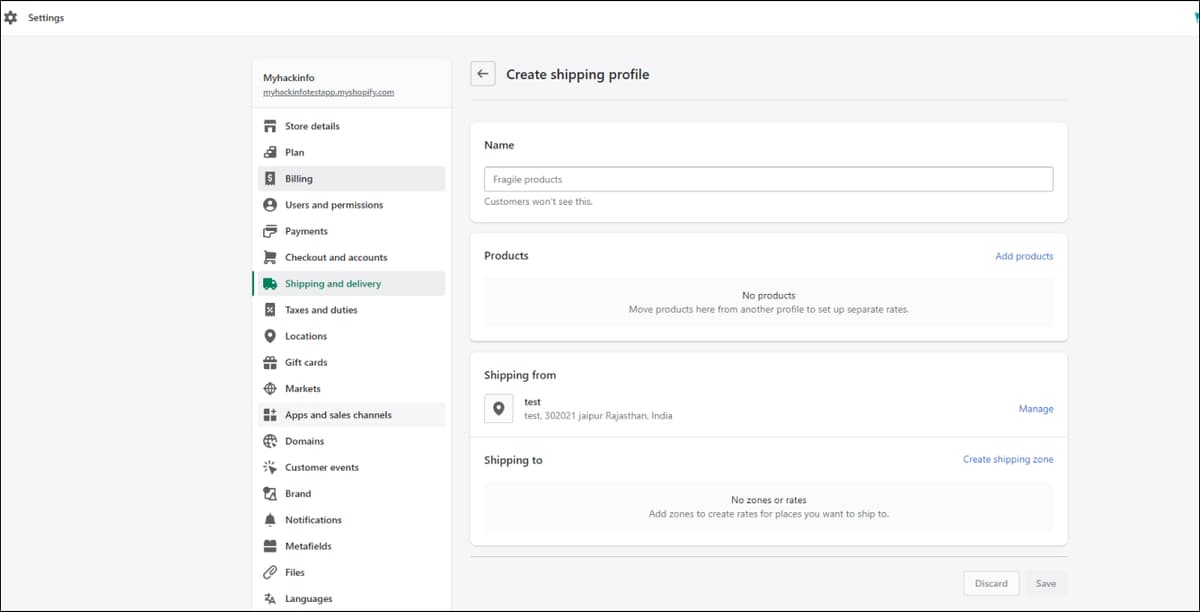The width and height of the screenshot is (1200, 612).
Task: Go back using the arrow button
Action: [483, 74]
